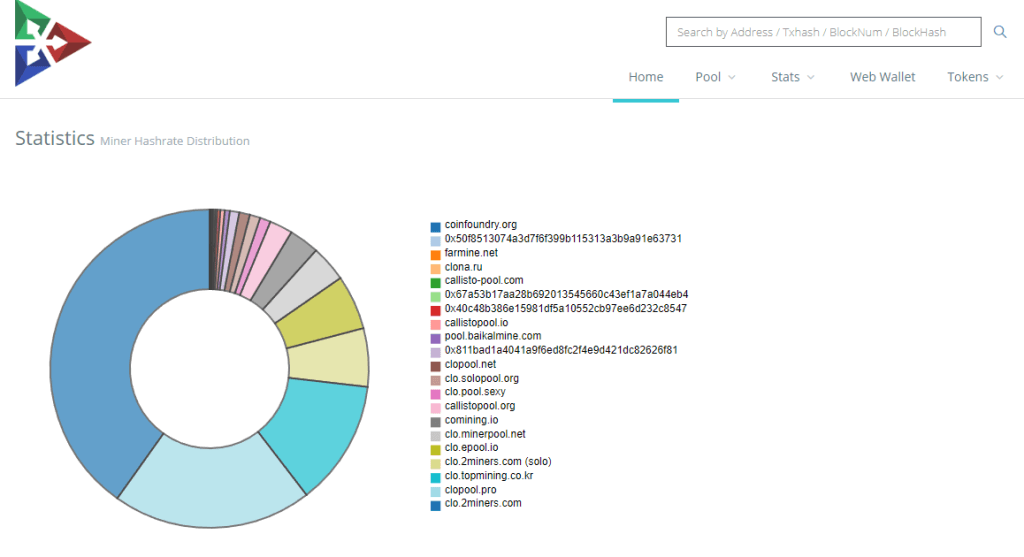The image size is (1024, 557).
Task: Click the brown clopool.net legend square
Action: [436, 366]
